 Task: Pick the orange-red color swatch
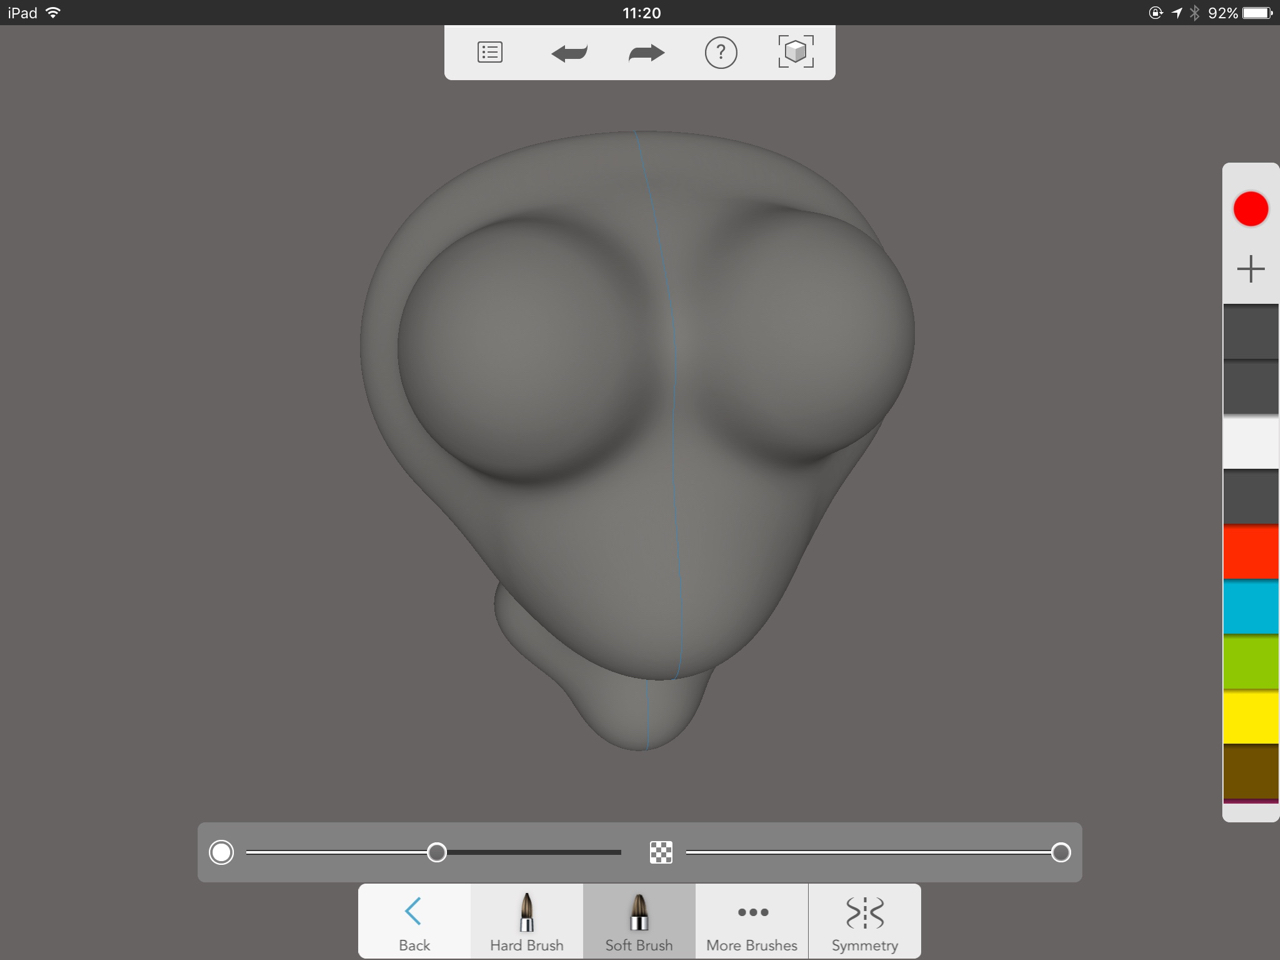point(1251,552)
